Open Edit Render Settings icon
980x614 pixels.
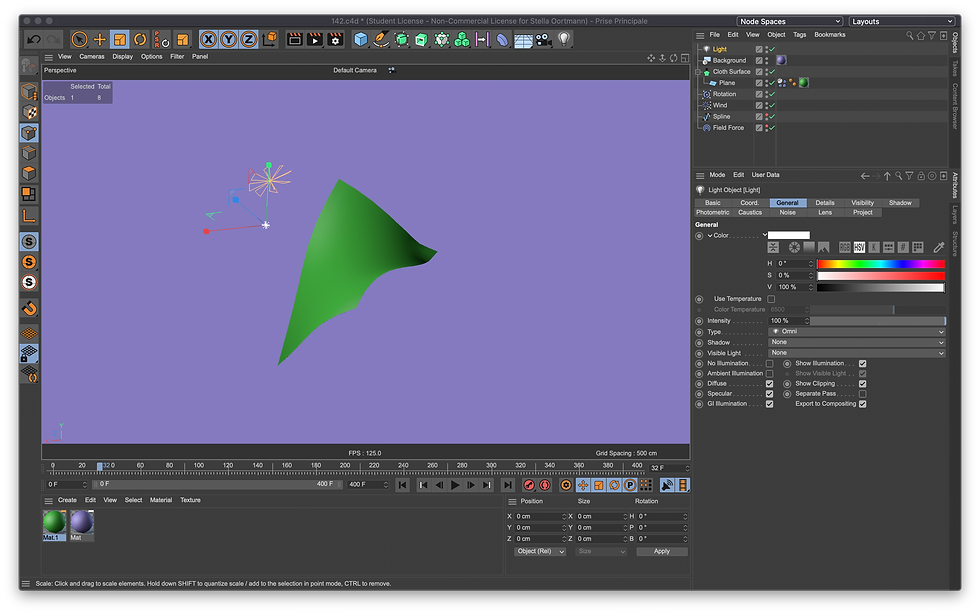[x=334, y=39]
